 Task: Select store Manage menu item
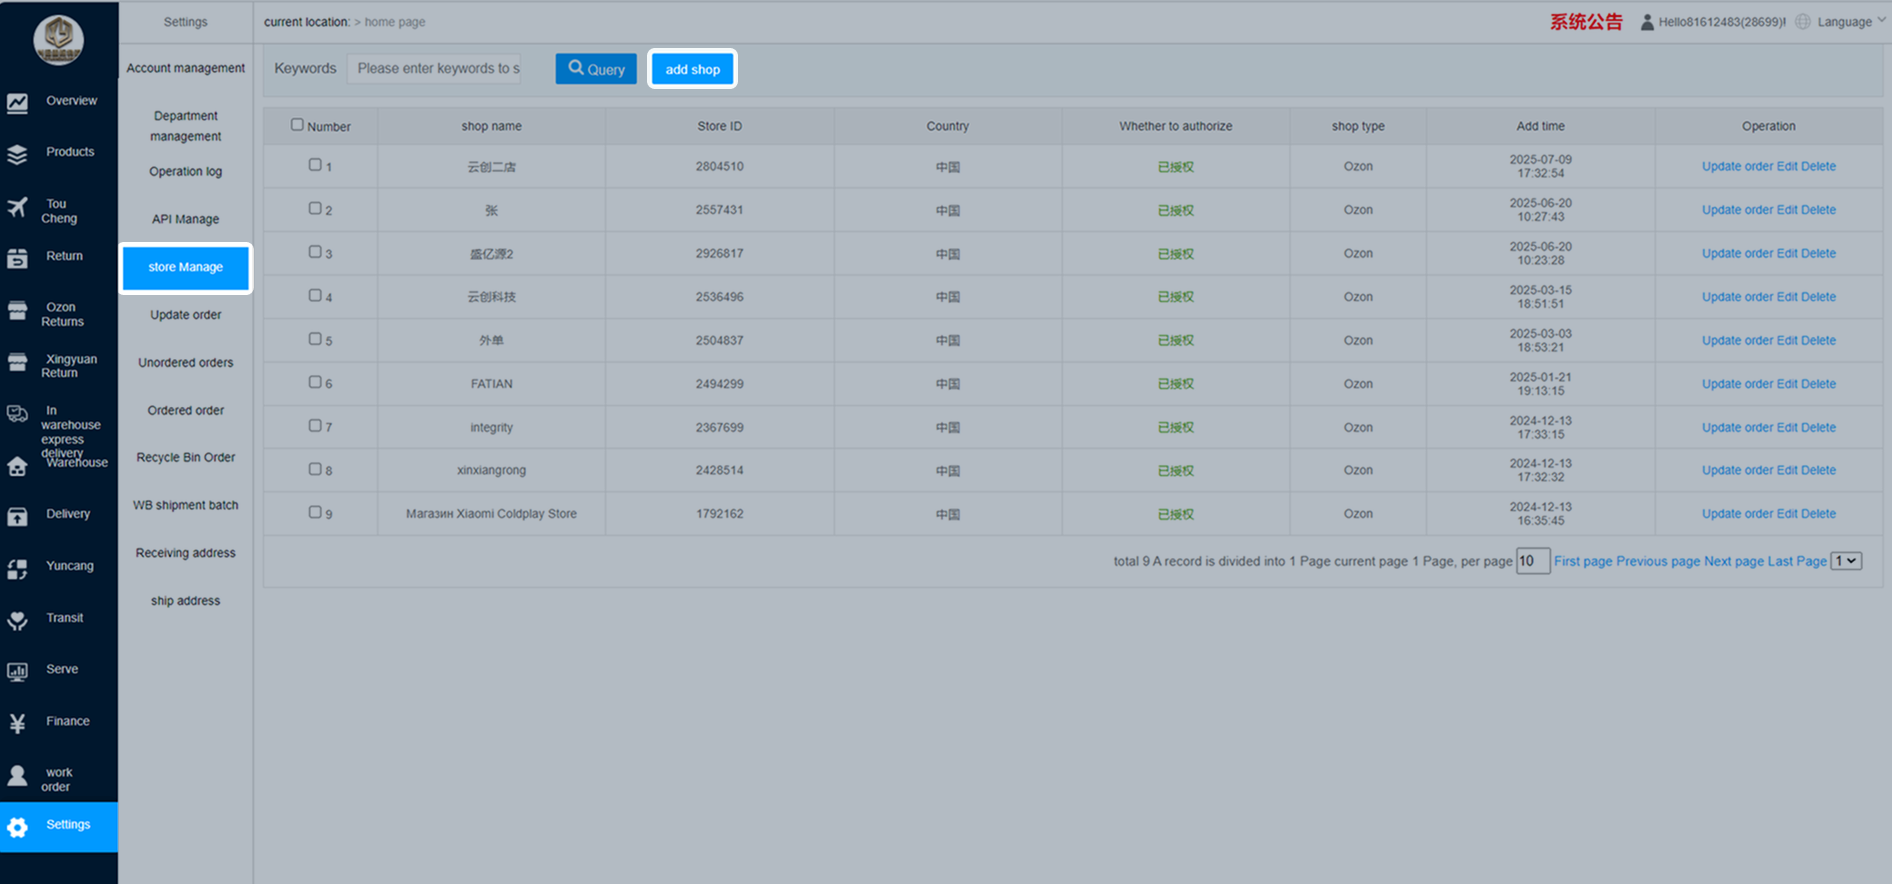[185, 267]
